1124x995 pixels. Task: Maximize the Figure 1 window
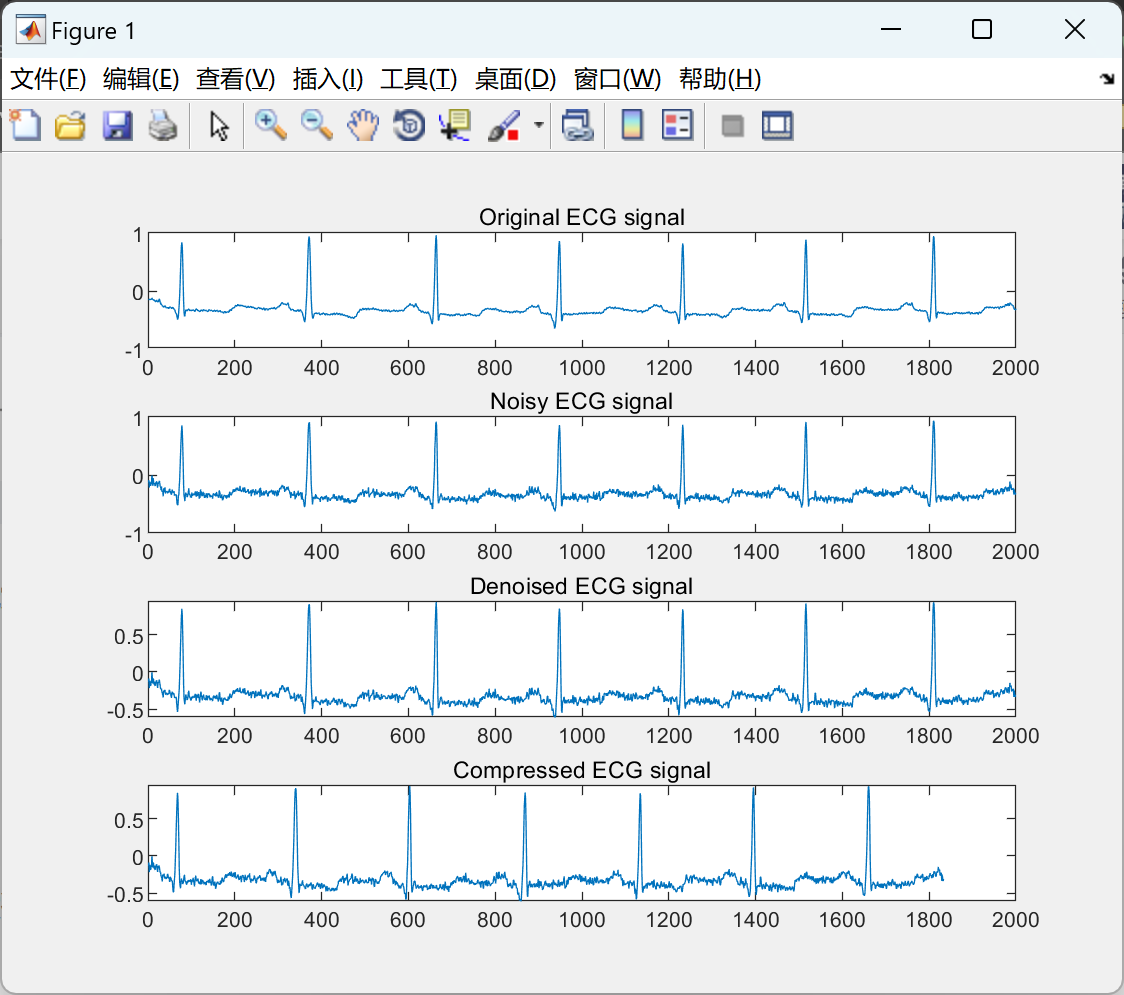[x=981, y=29]
